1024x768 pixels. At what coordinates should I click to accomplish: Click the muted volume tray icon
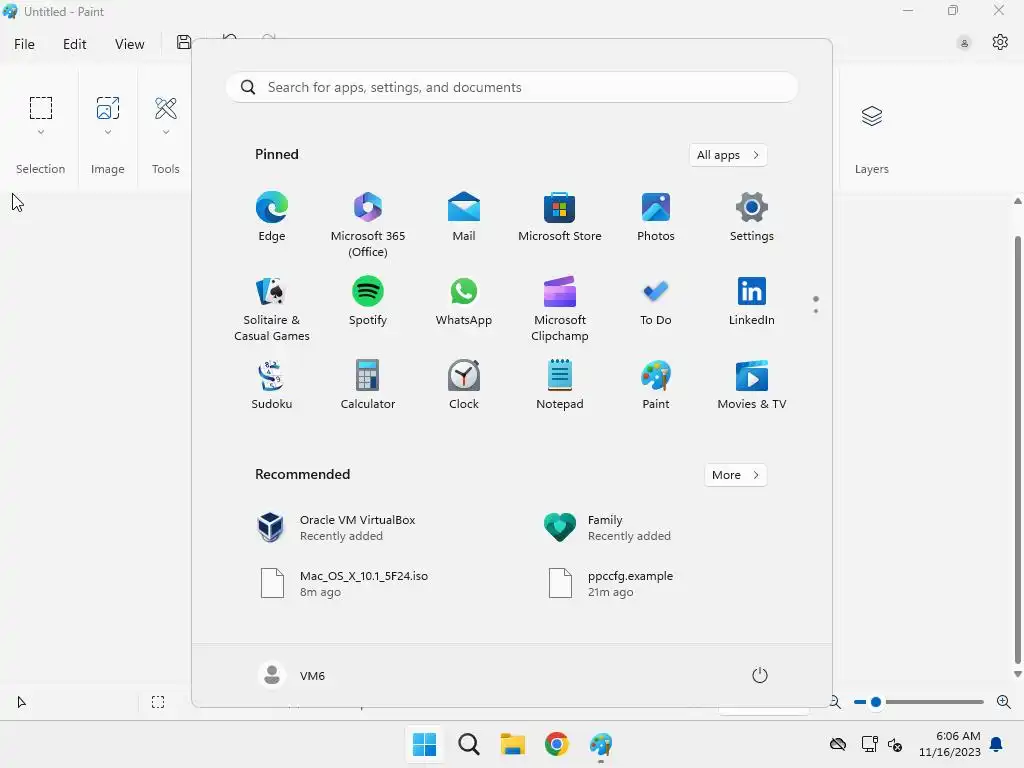tap(894, 744)
